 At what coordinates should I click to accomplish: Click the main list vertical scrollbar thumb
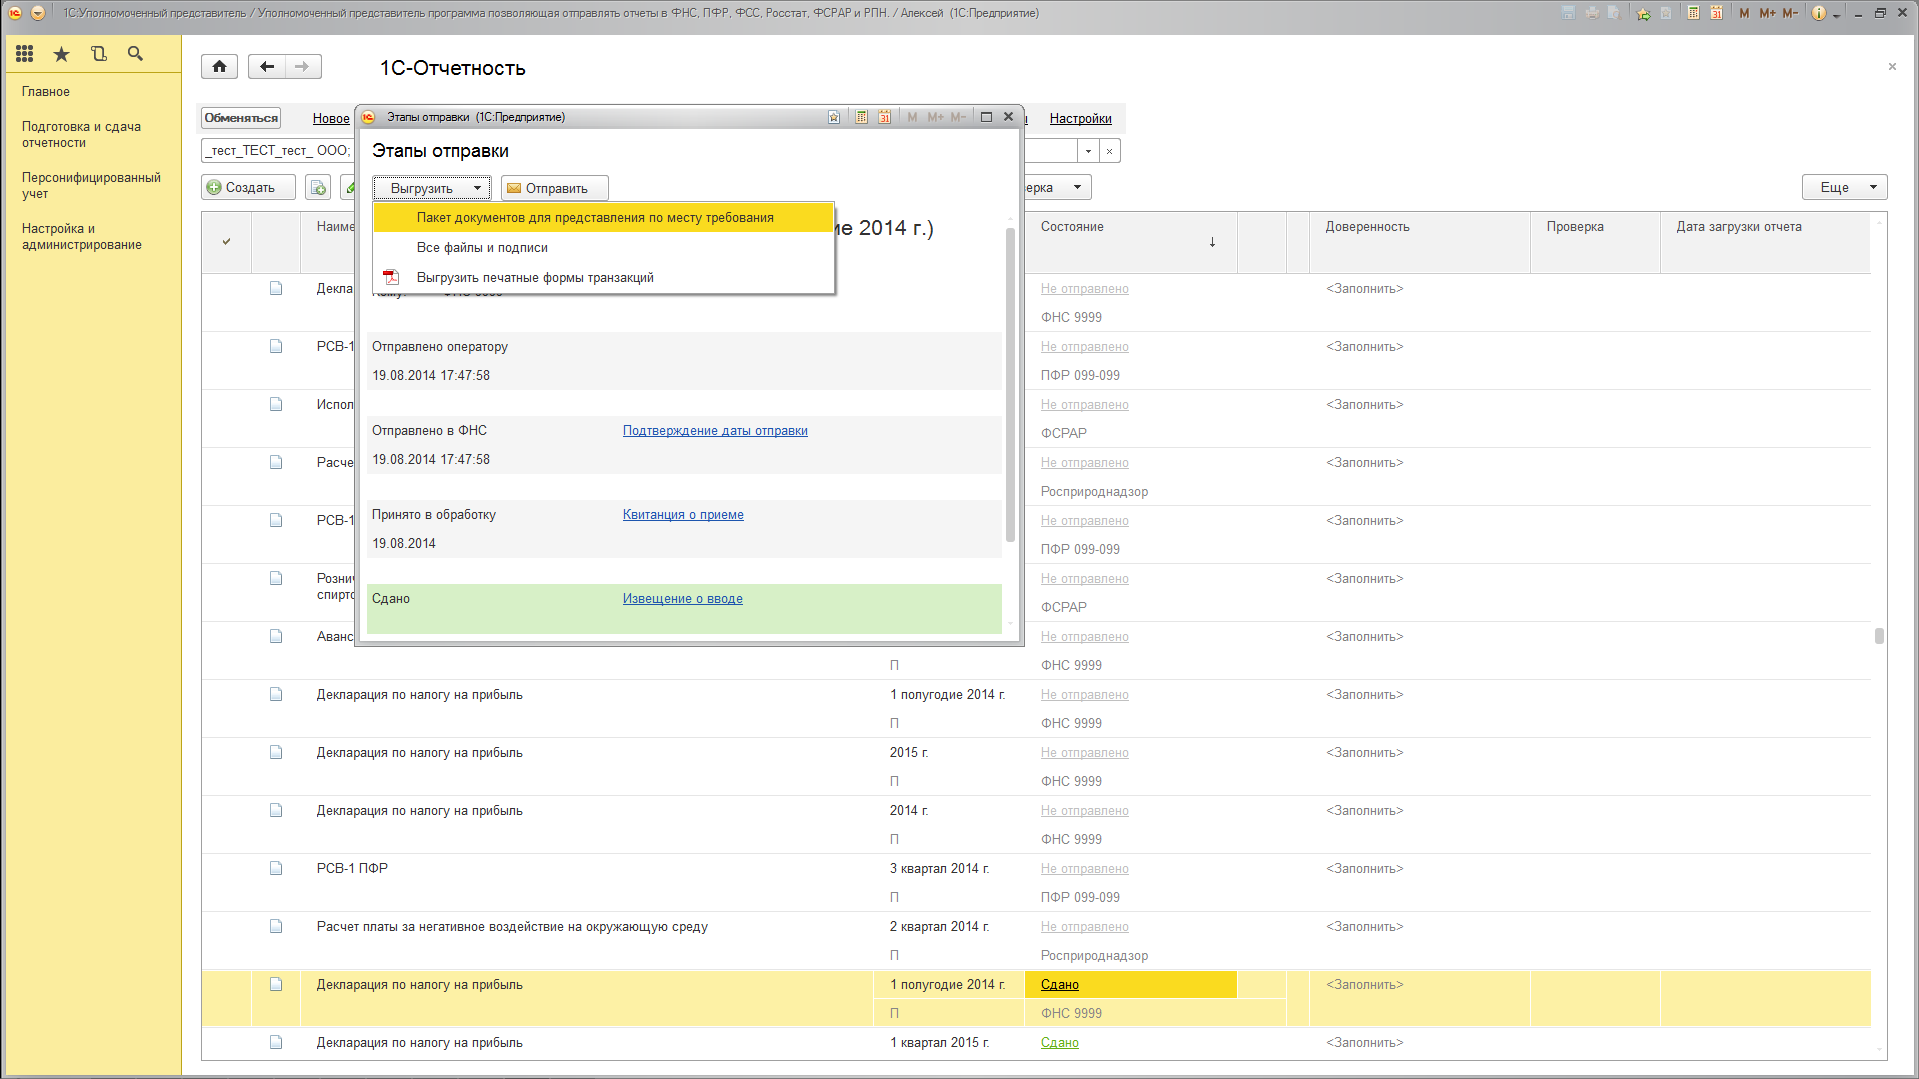point(1879,636)
